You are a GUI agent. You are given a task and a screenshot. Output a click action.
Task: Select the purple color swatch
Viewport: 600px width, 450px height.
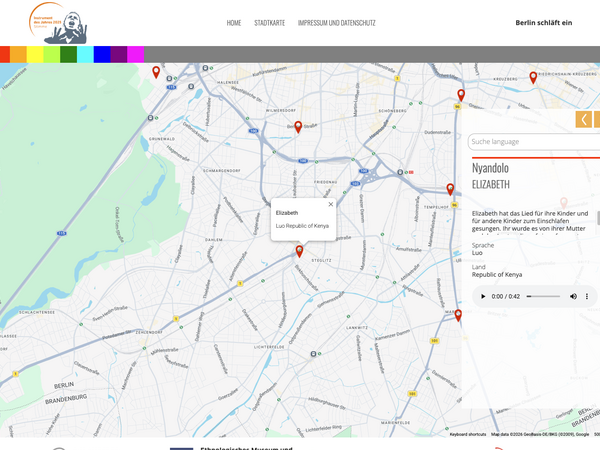coord(119,54)
